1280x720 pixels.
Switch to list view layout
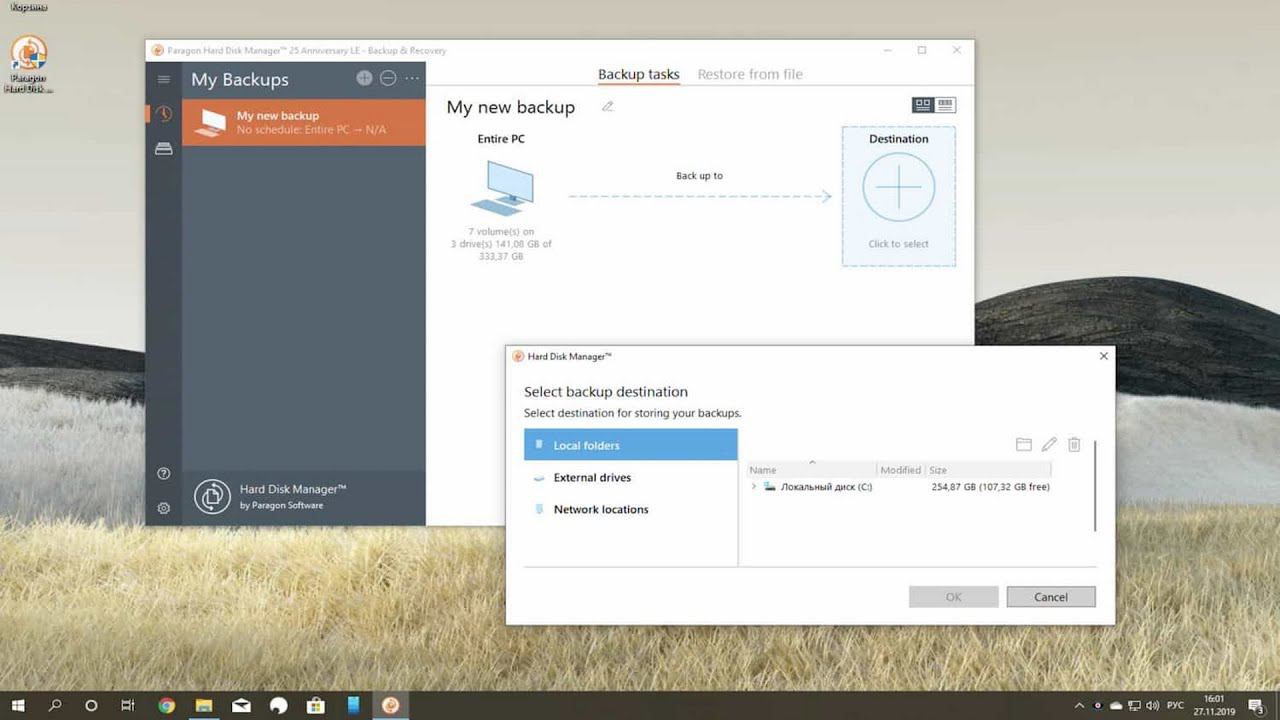pyautogui.click(x=945, y=104)
